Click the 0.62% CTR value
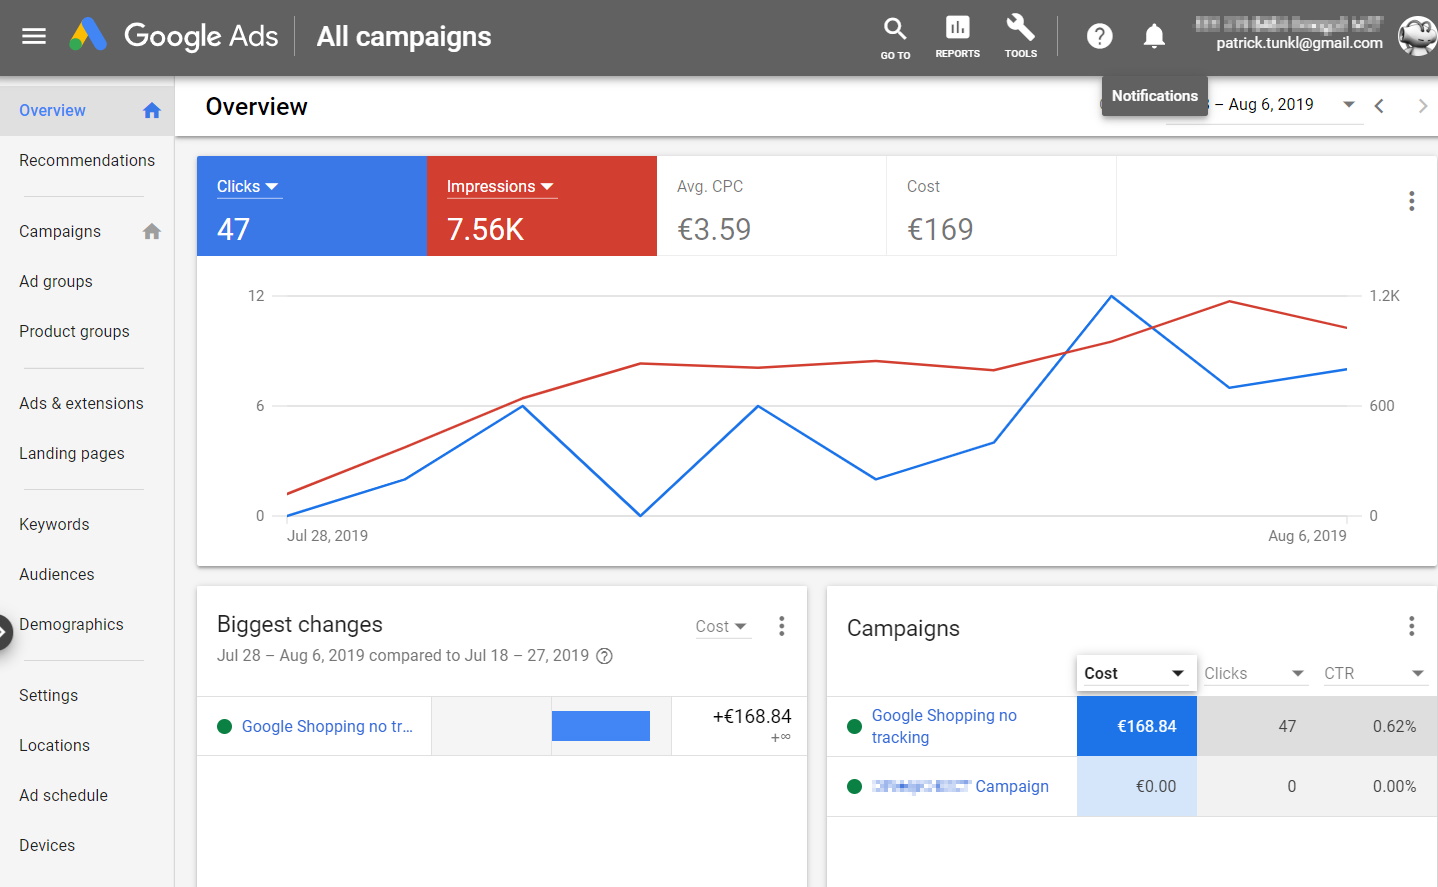The height and width of the screenshot is (887, 1438). pos(1394,727)
